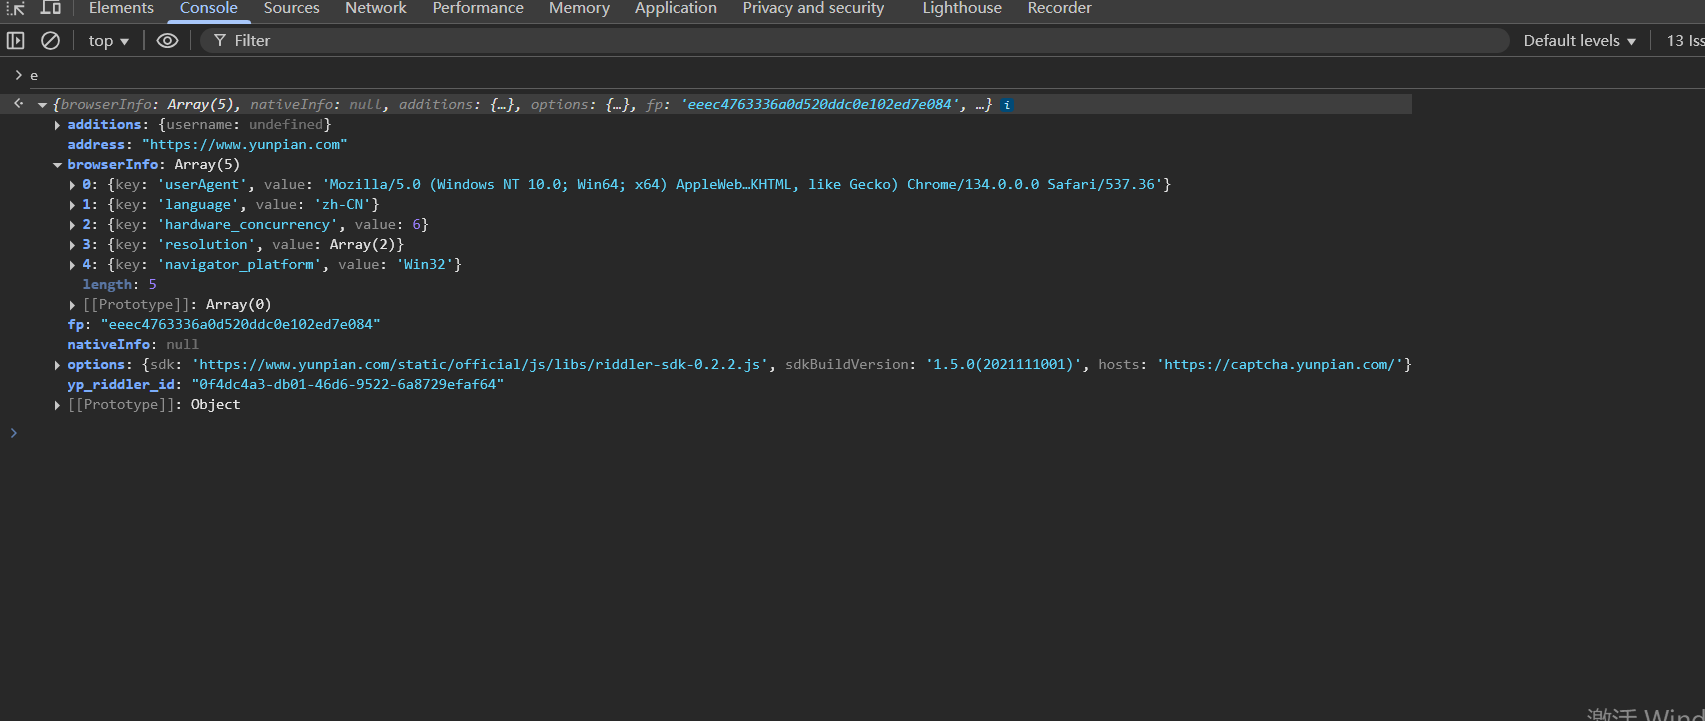This screenshot has height=721, width=1705.
Task: Expand the options object property
Action: (57, 365)
